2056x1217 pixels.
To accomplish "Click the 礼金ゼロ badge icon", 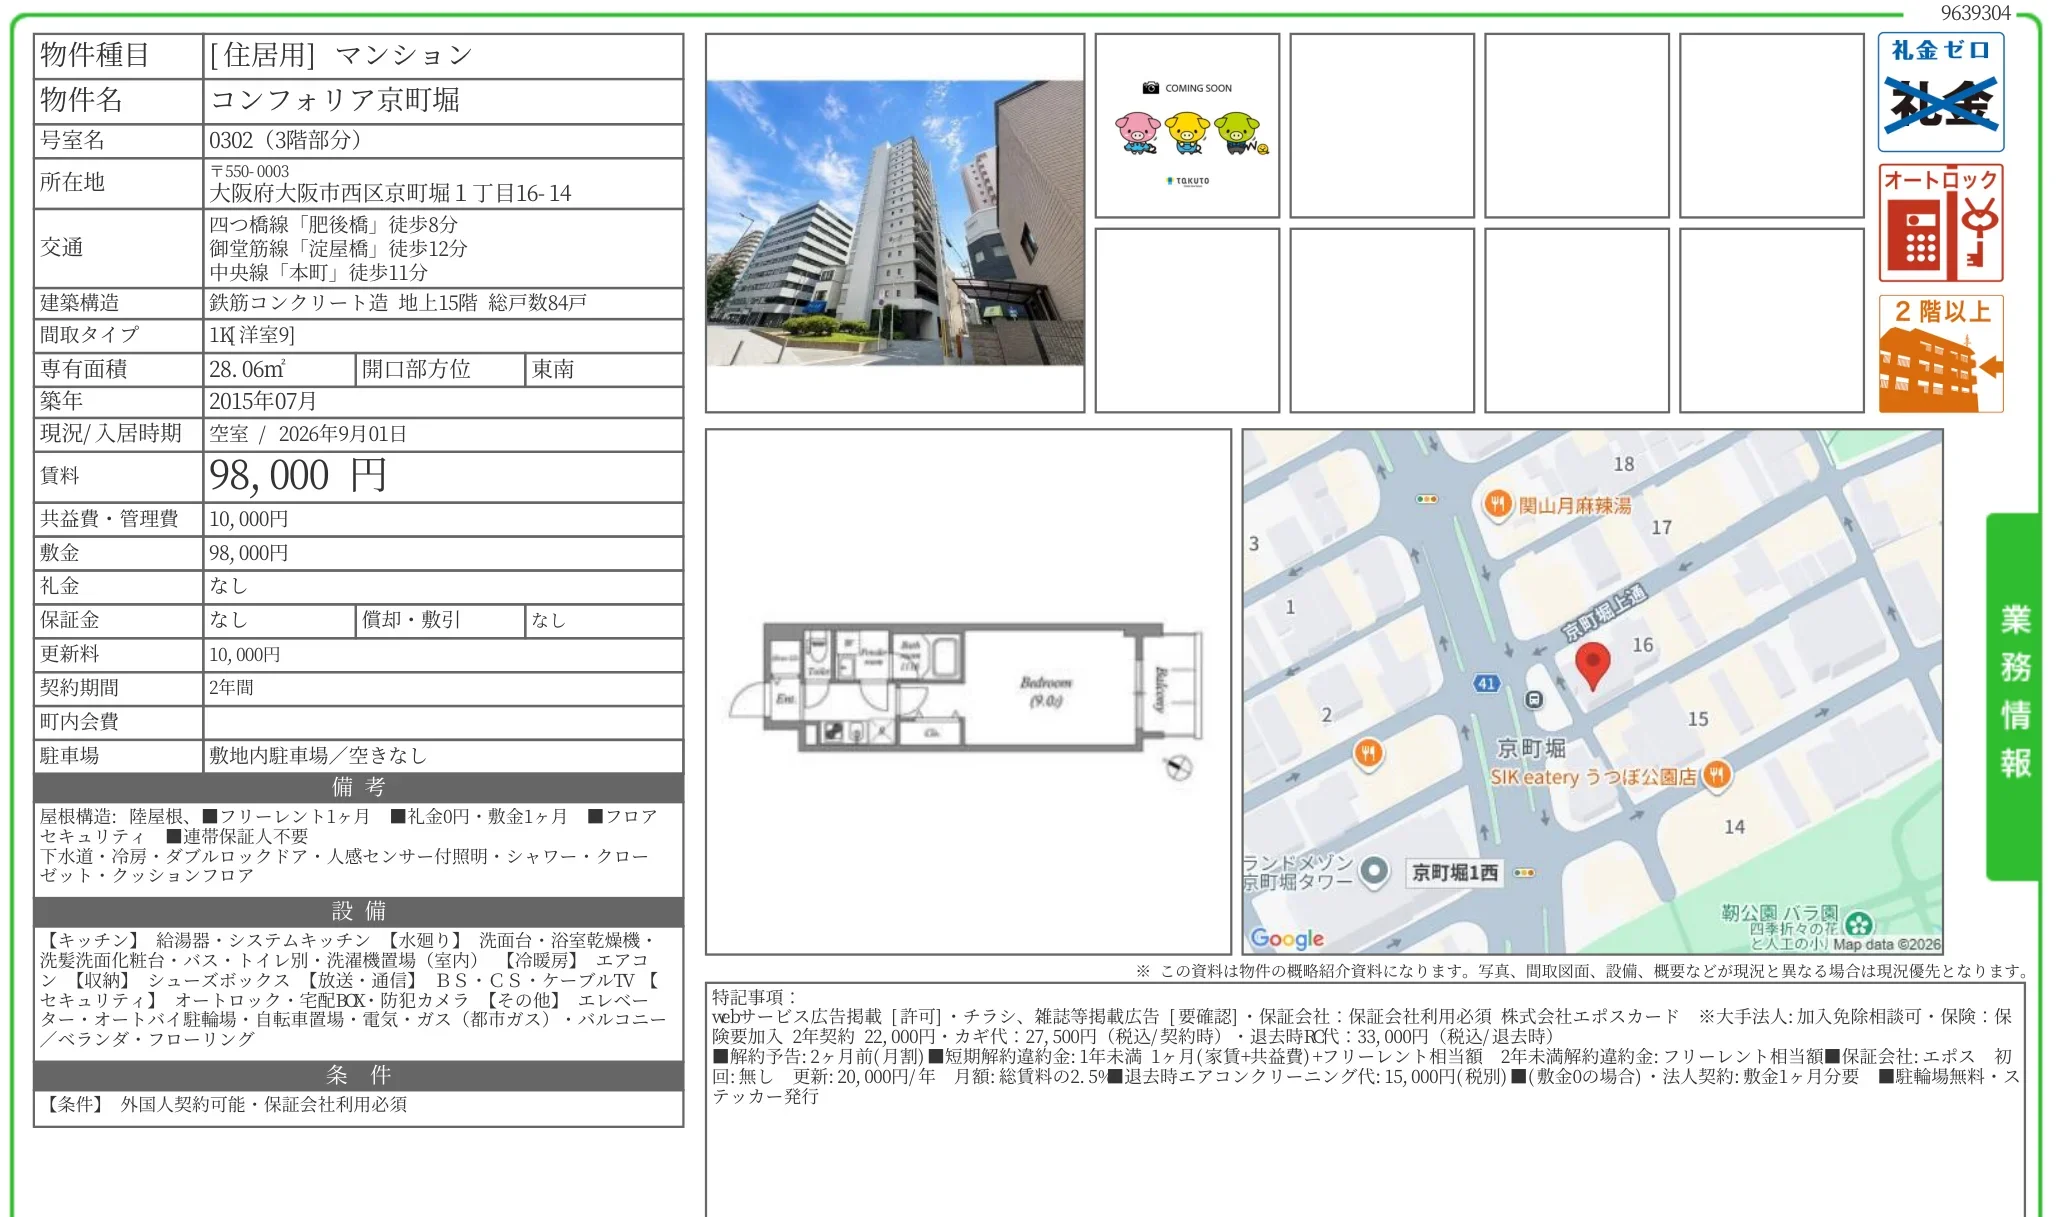I will [1940, 92].
